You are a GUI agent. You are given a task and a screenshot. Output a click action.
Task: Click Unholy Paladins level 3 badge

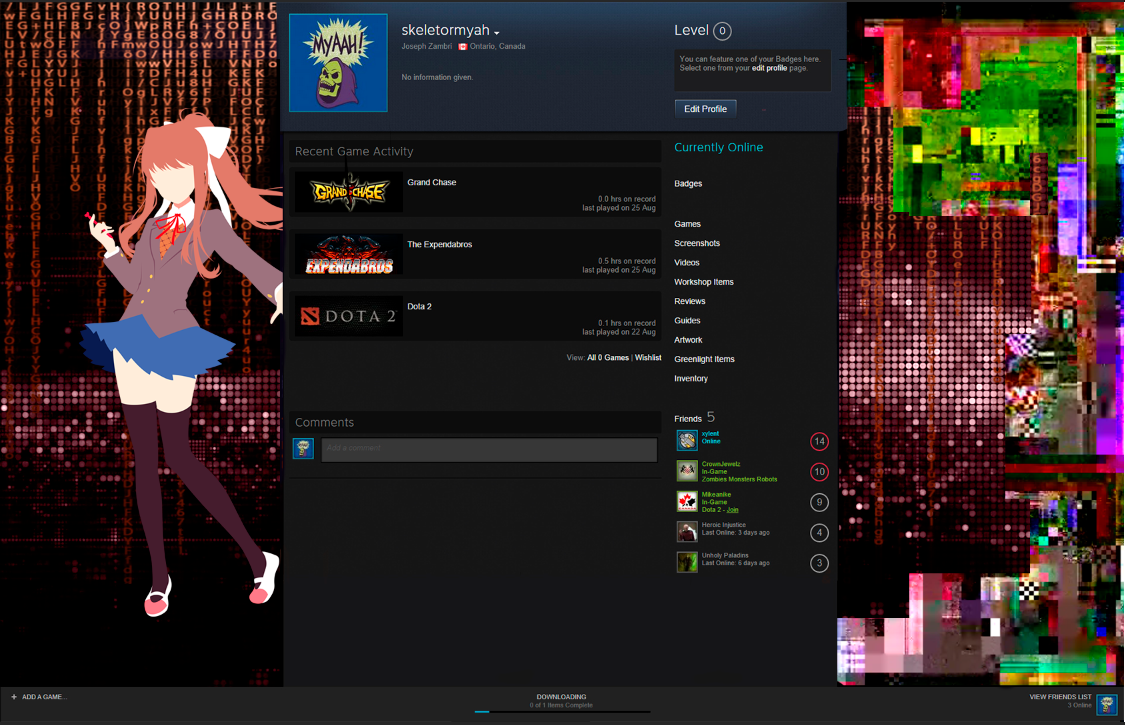[x=819, y=563]
